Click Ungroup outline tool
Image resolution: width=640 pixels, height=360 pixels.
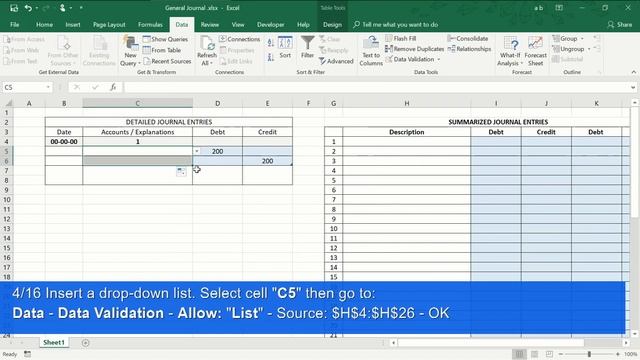(x=568, y=49)
